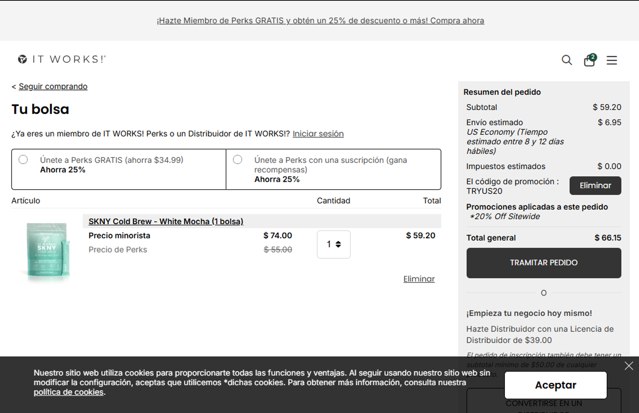This screenshot has height=413, width=639.
Task: Click the TRAMITAR PEDIDO button
Action: tap(544, 263)
